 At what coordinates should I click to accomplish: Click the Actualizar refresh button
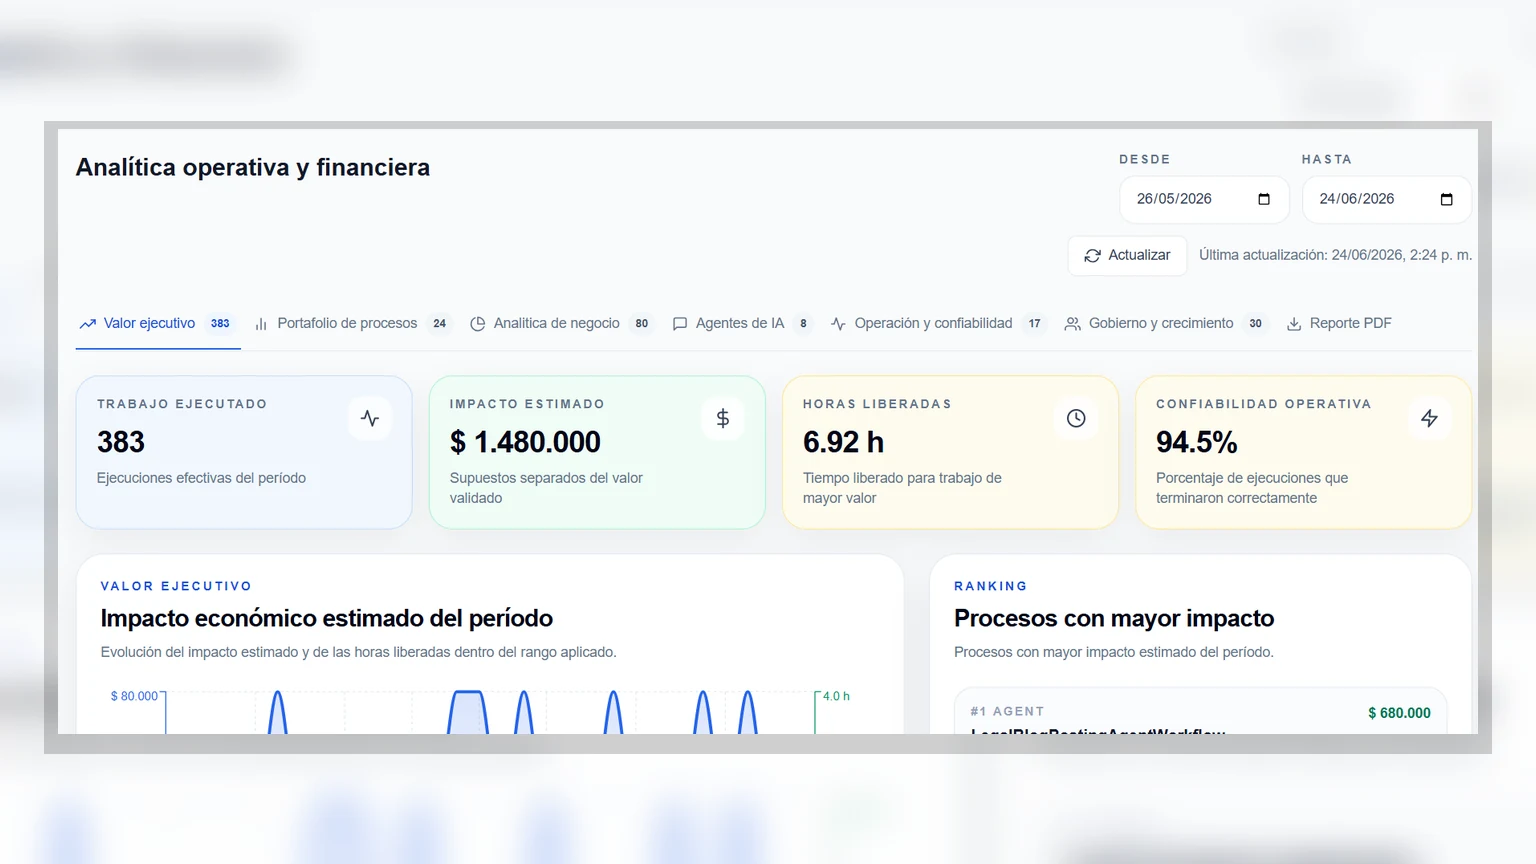click(1127, 255)
